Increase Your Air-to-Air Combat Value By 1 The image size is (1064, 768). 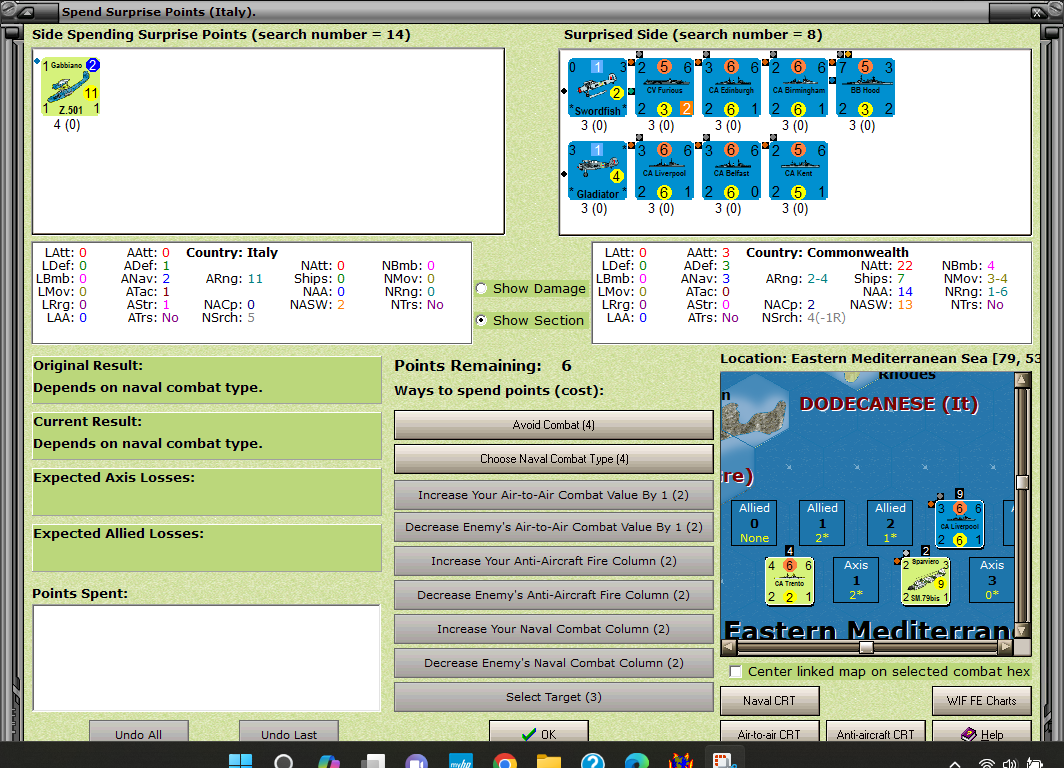(554, 495)
